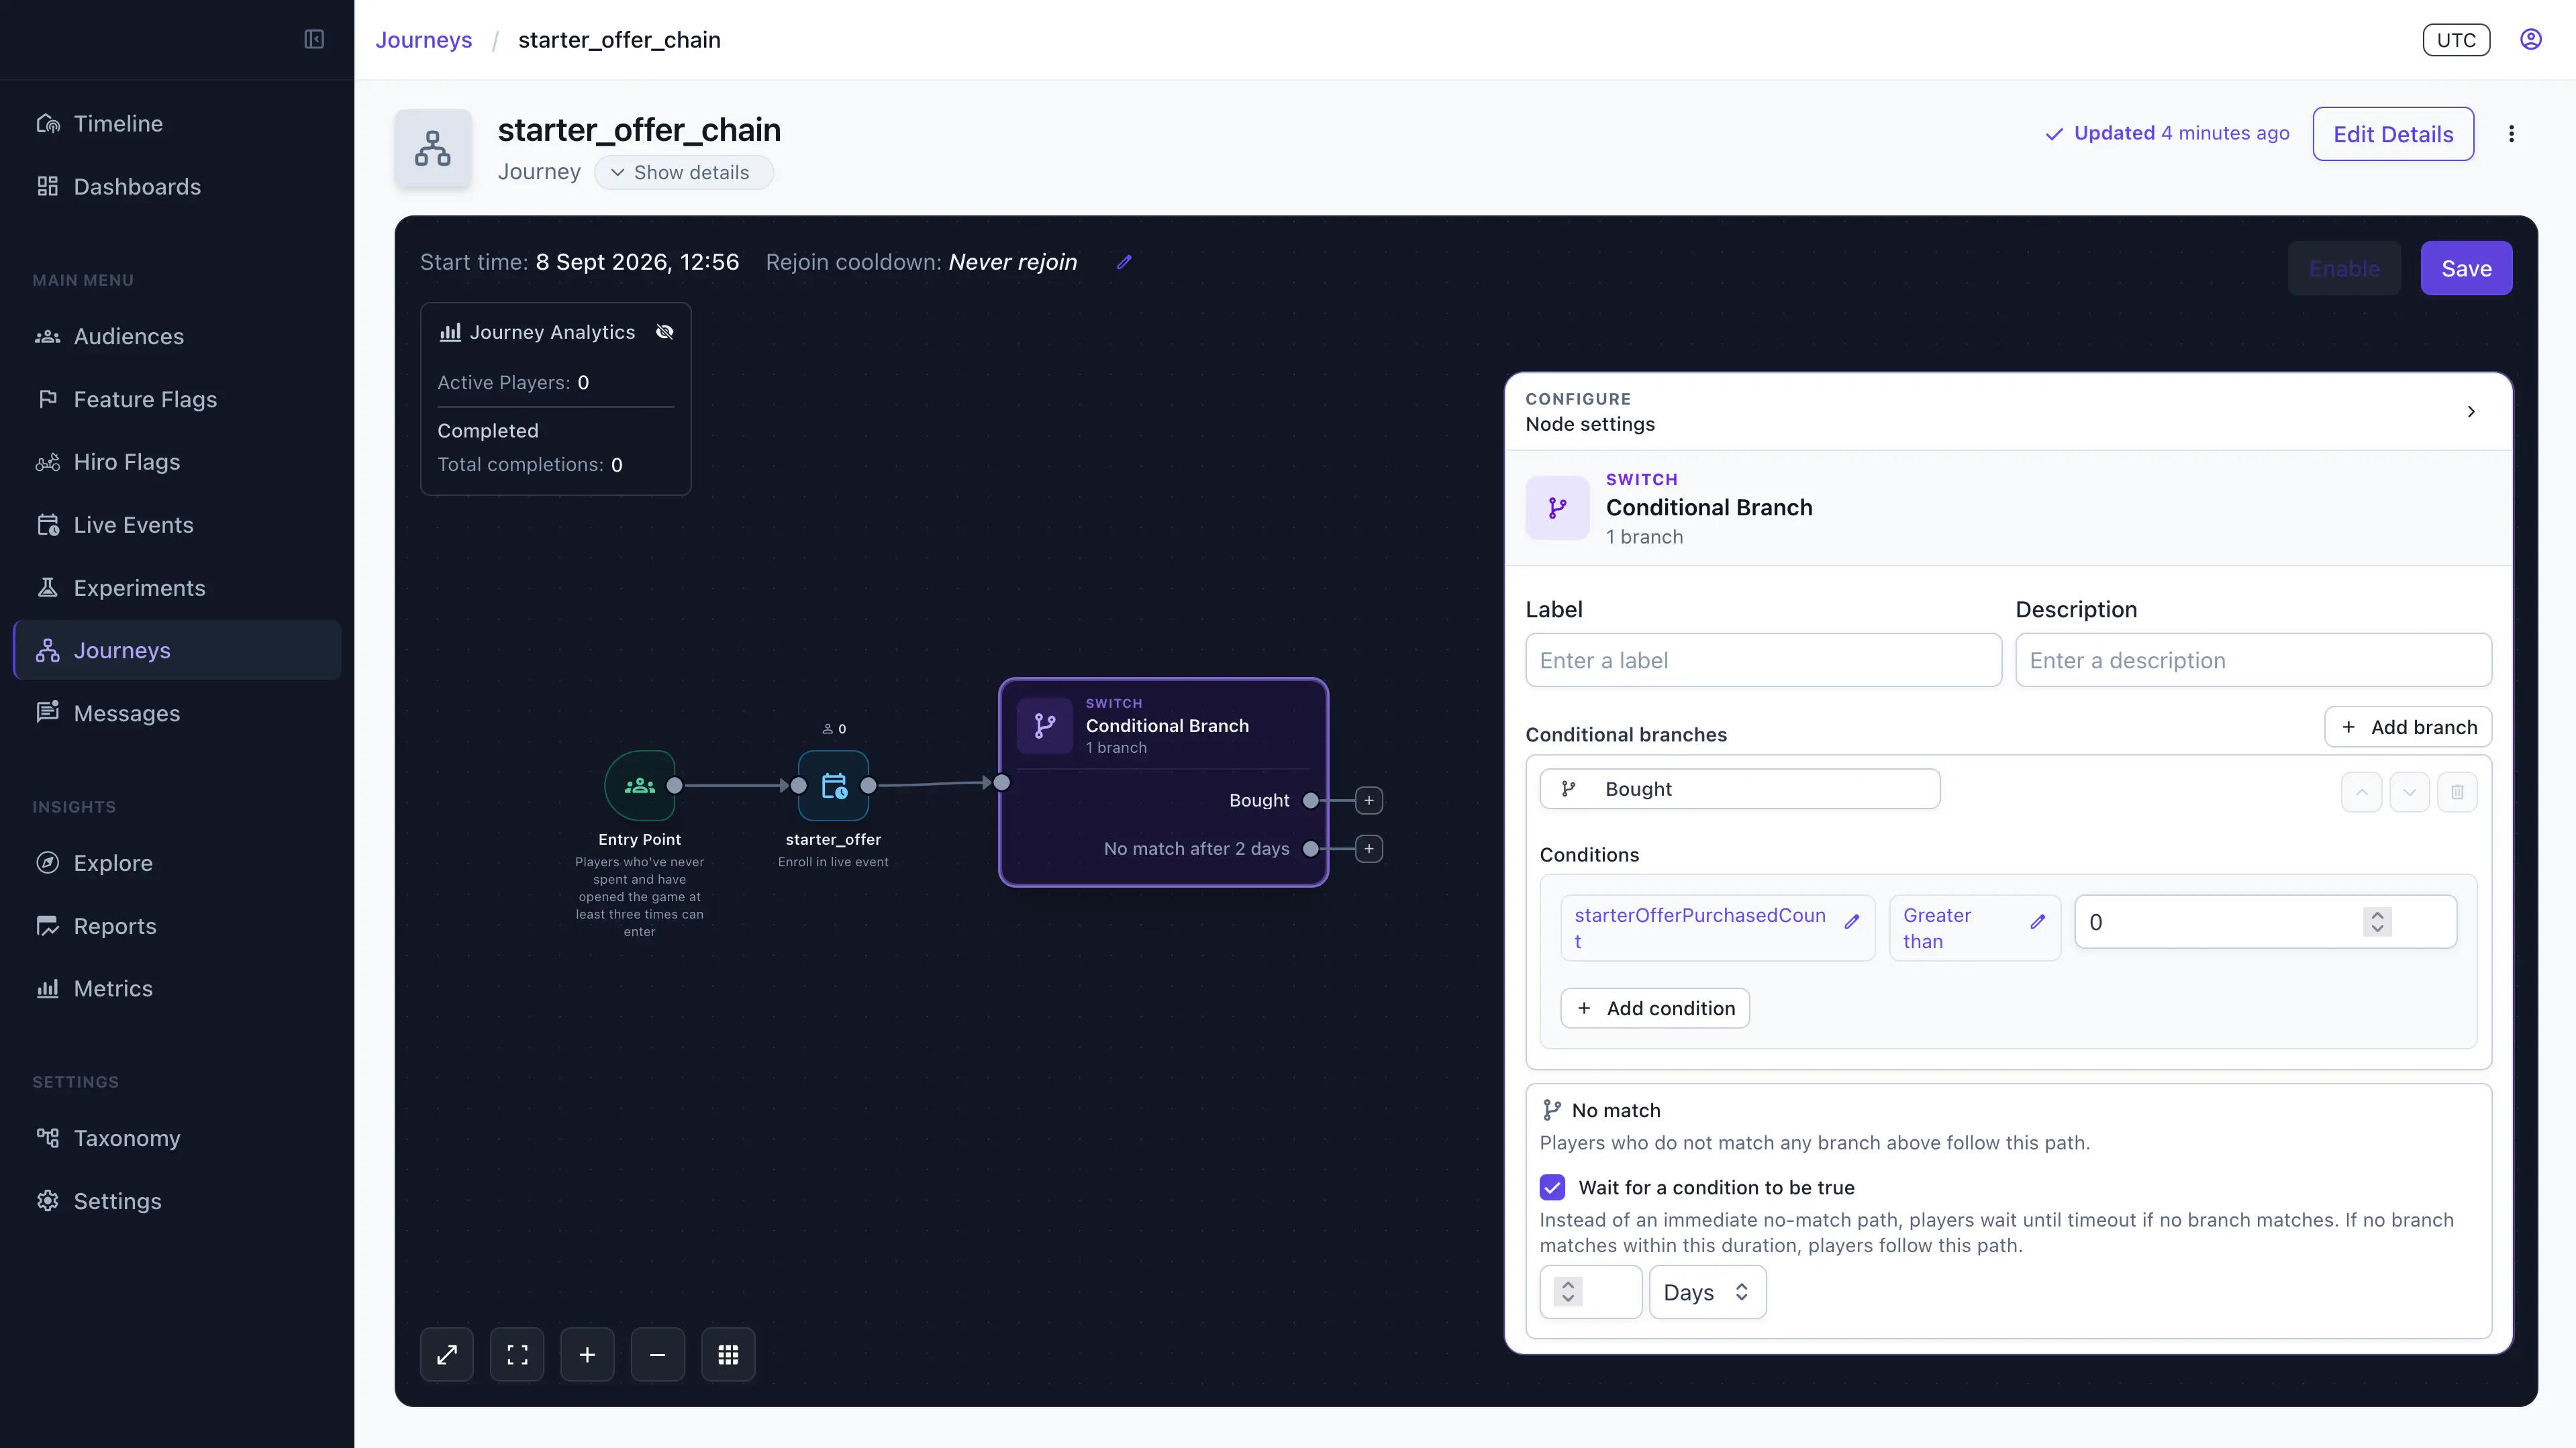Viewport: 2576px width, 1448px height.
Task: Open Live Events in the sidebar
Action: point(177,525)
